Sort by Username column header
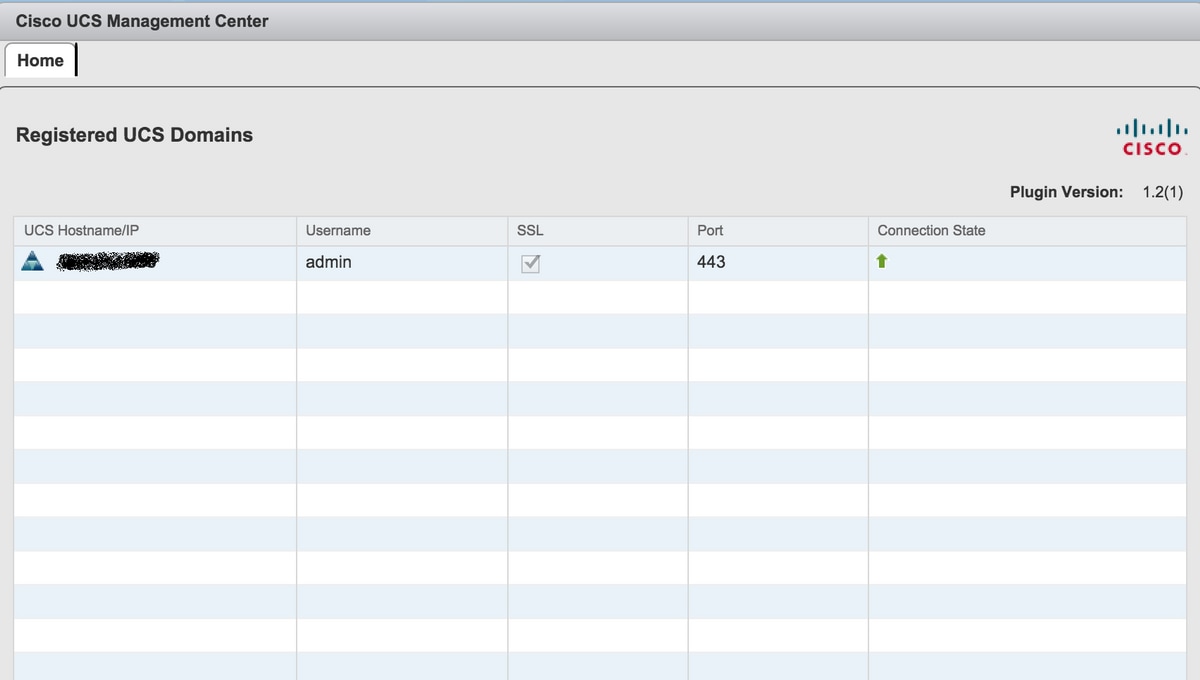Viewport: 1200px width, 680px height. (402, 230)
